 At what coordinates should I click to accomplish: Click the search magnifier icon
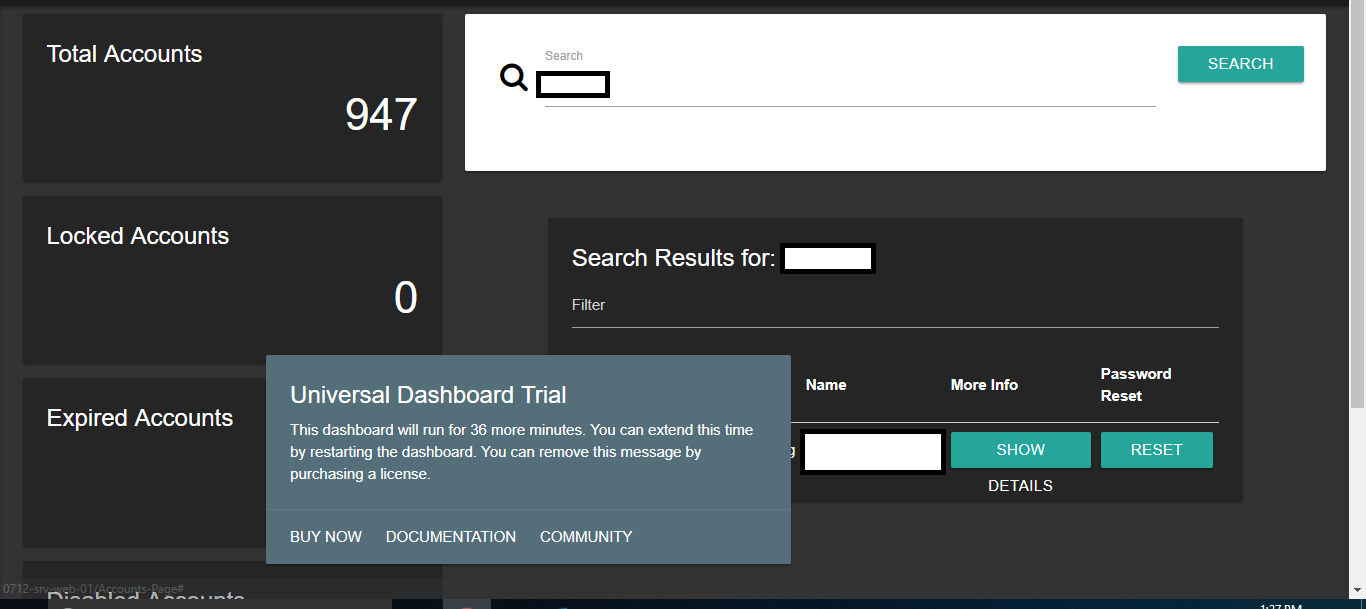[x=513, y=77]
